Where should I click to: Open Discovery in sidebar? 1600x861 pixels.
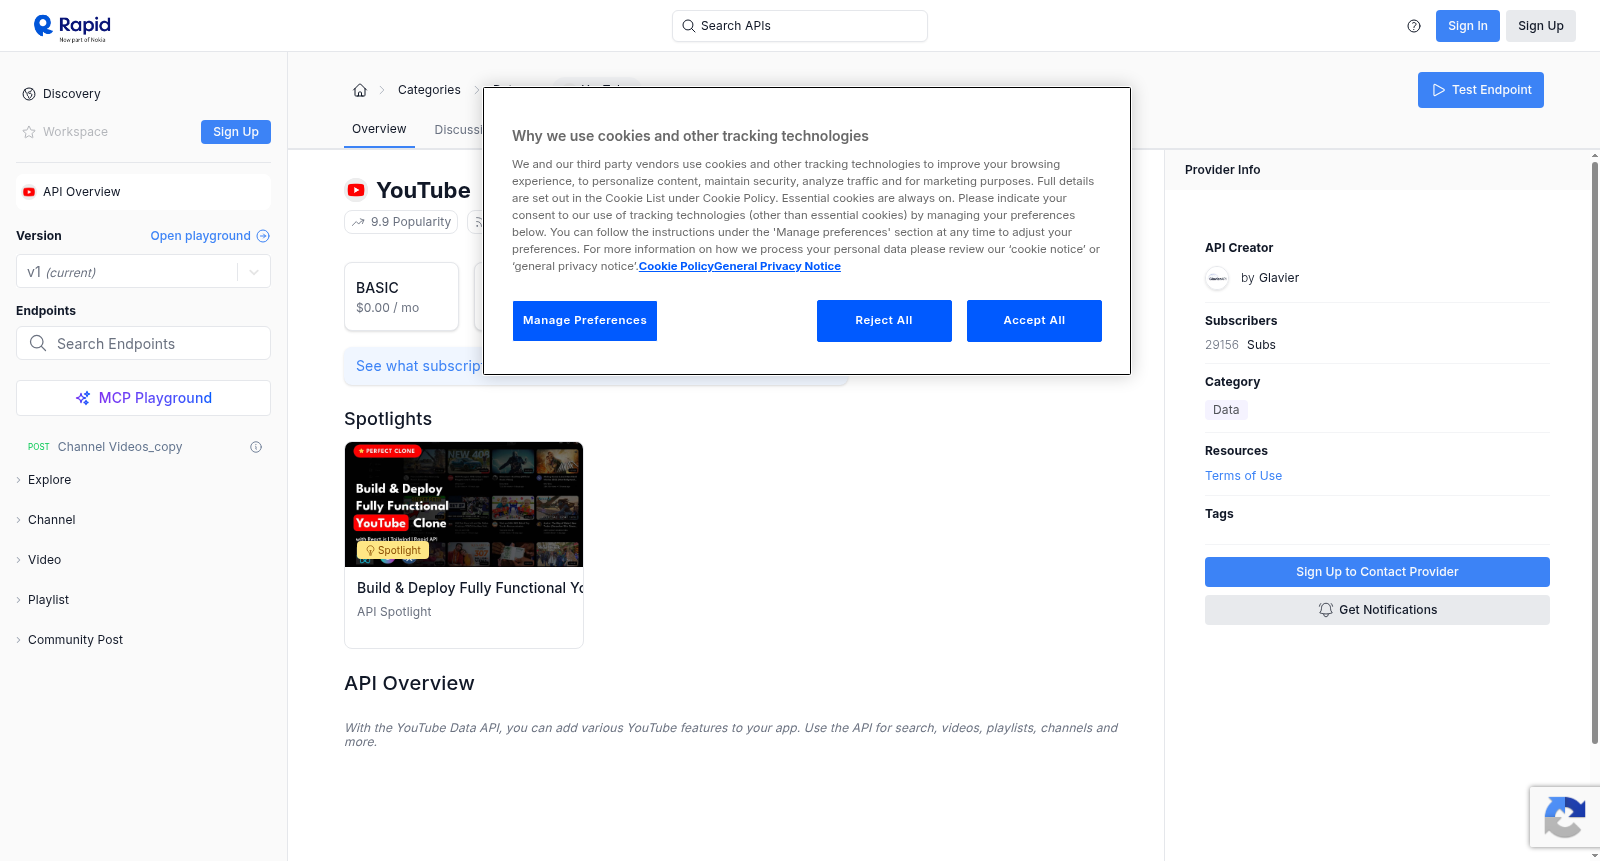[x=71, y=94]
